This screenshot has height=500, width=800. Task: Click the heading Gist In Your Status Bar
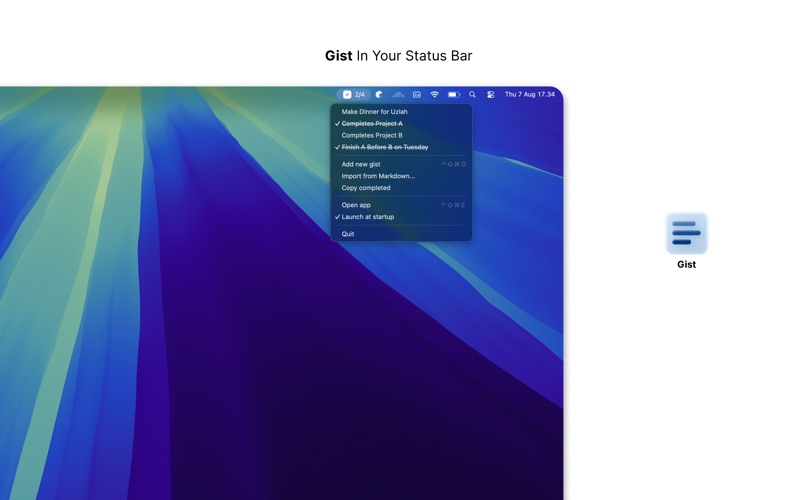[x=398, y=56]
